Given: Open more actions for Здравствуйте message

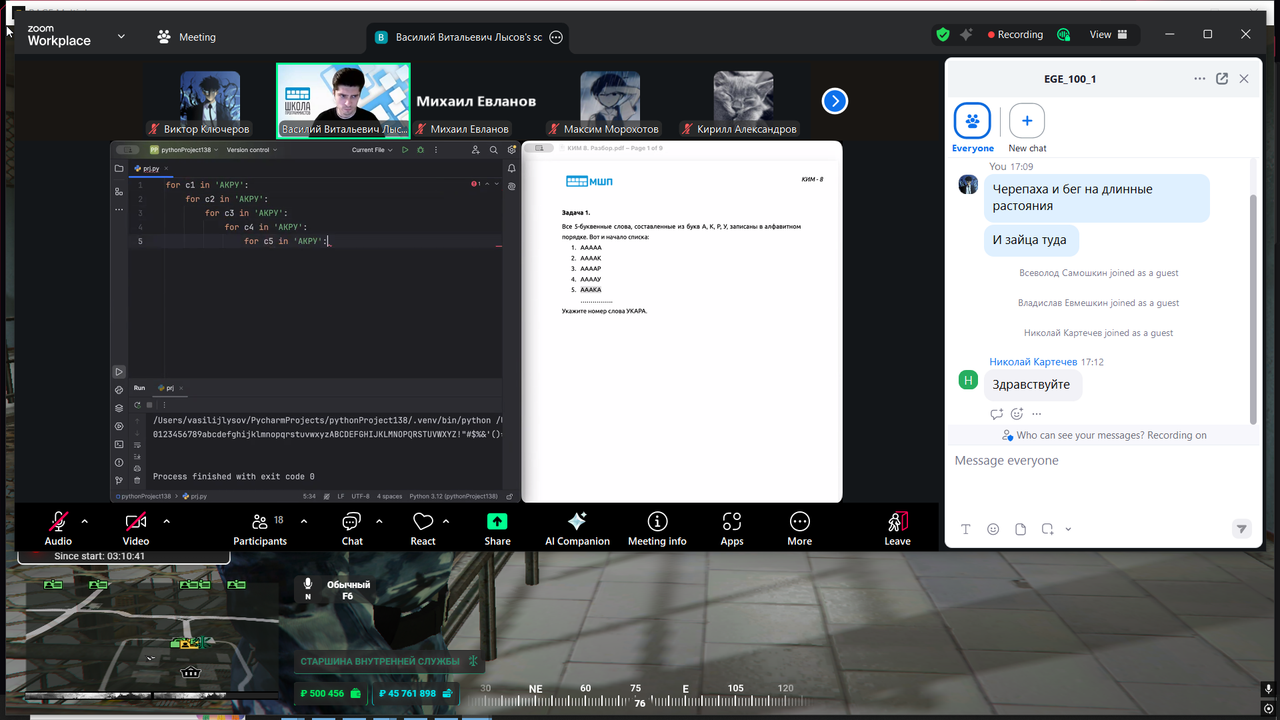Looking at the screenshot, I should pyautogui.click(x=1037, y=414).
